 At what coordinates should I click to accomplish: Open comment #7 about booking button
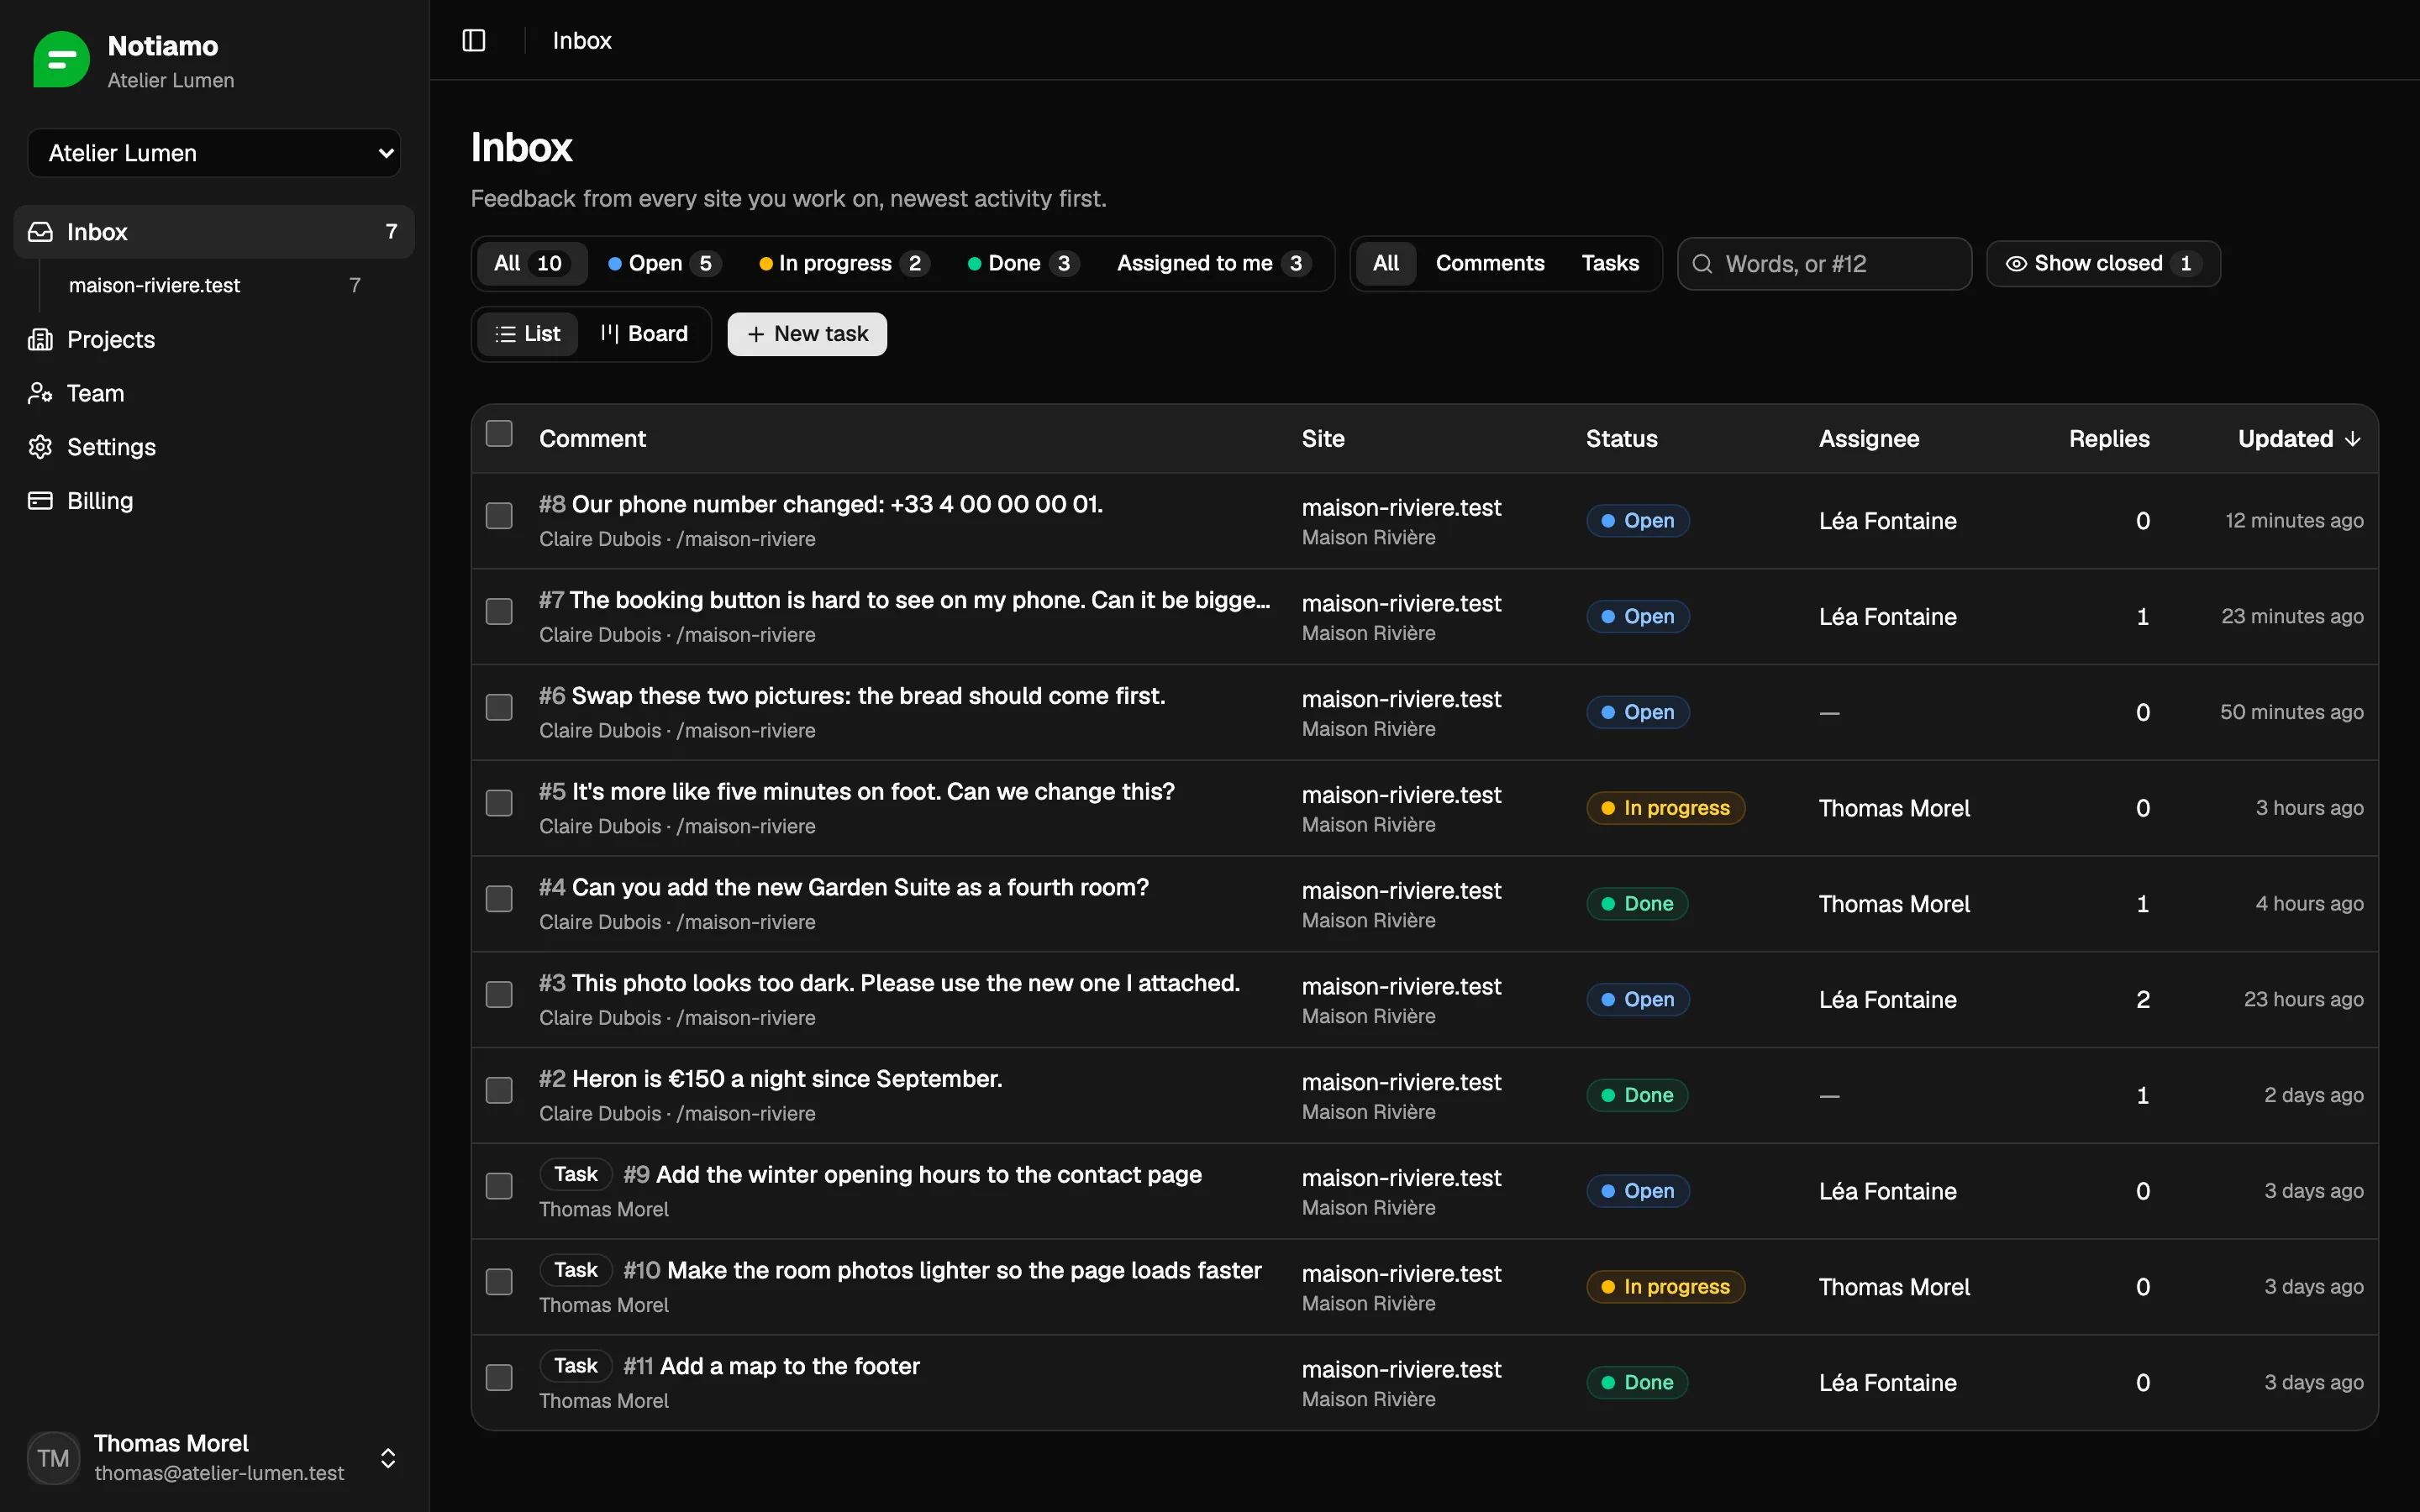point(905,600)
